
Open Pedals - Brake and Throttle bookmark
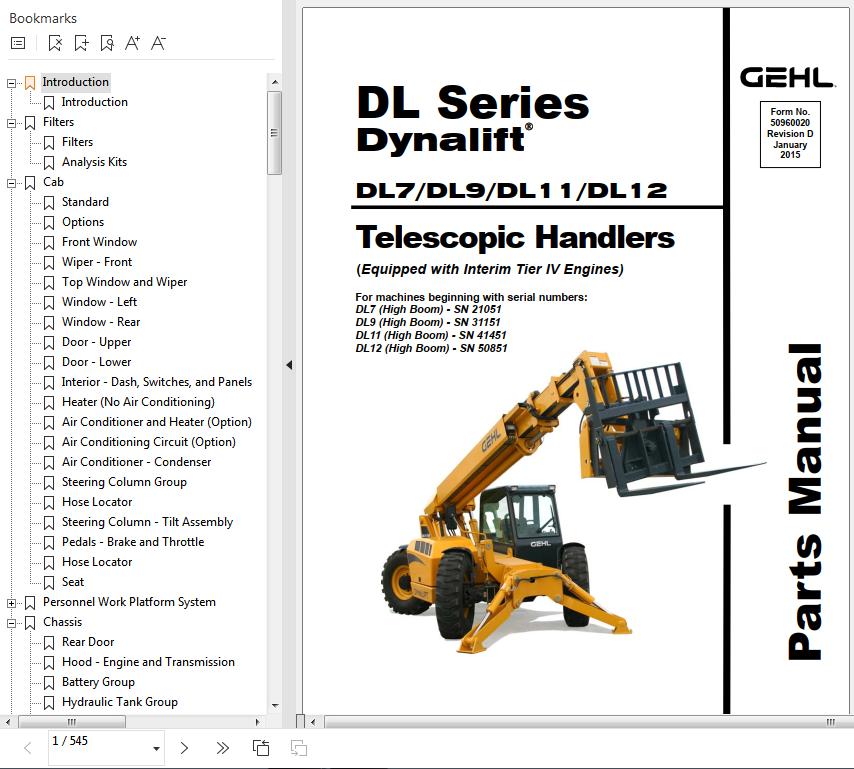(x=133, y=542)
